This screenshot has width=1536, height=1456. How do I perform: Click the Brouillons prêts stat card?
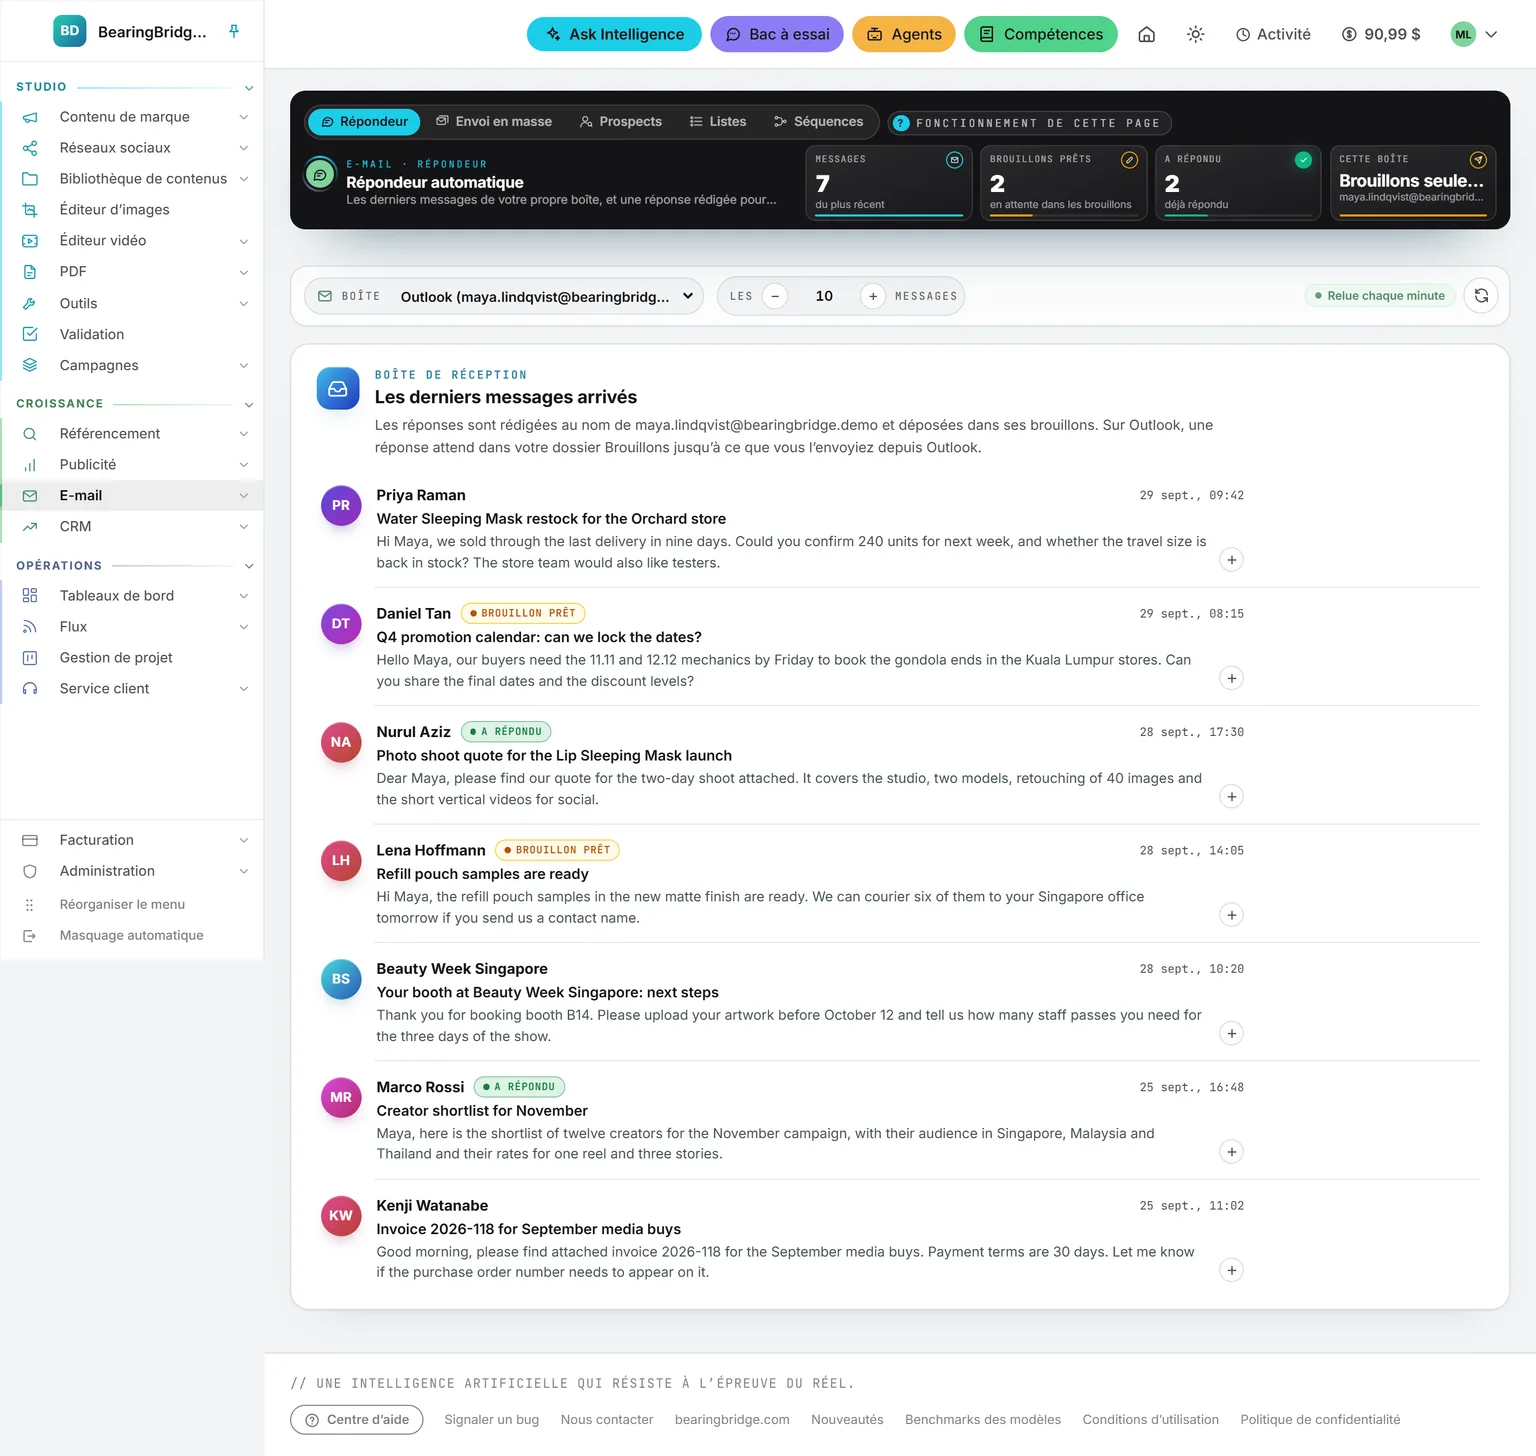(x=1063, y=182)
